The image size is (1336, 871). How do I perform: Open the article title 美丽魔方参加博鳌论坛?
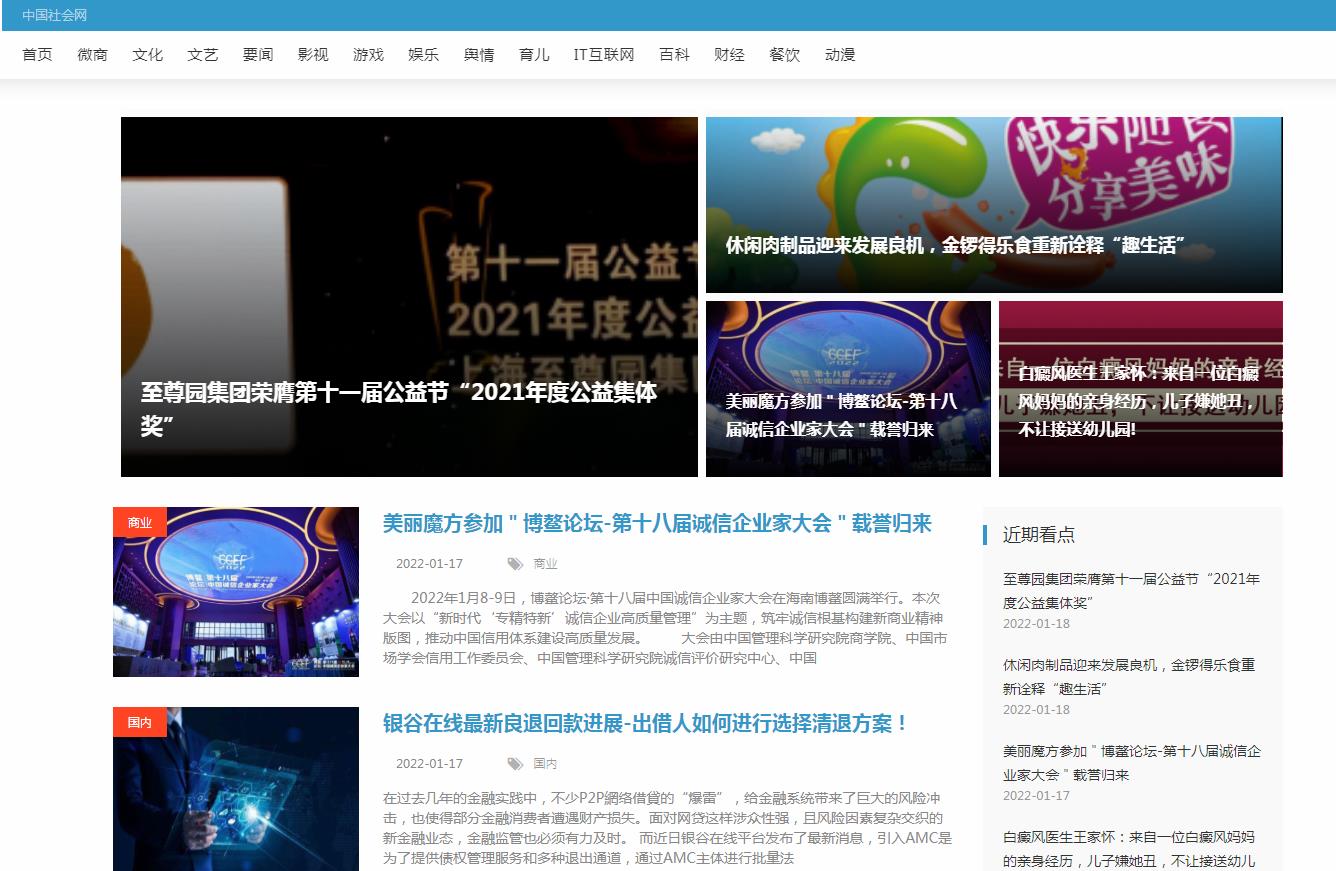[657, 523]
